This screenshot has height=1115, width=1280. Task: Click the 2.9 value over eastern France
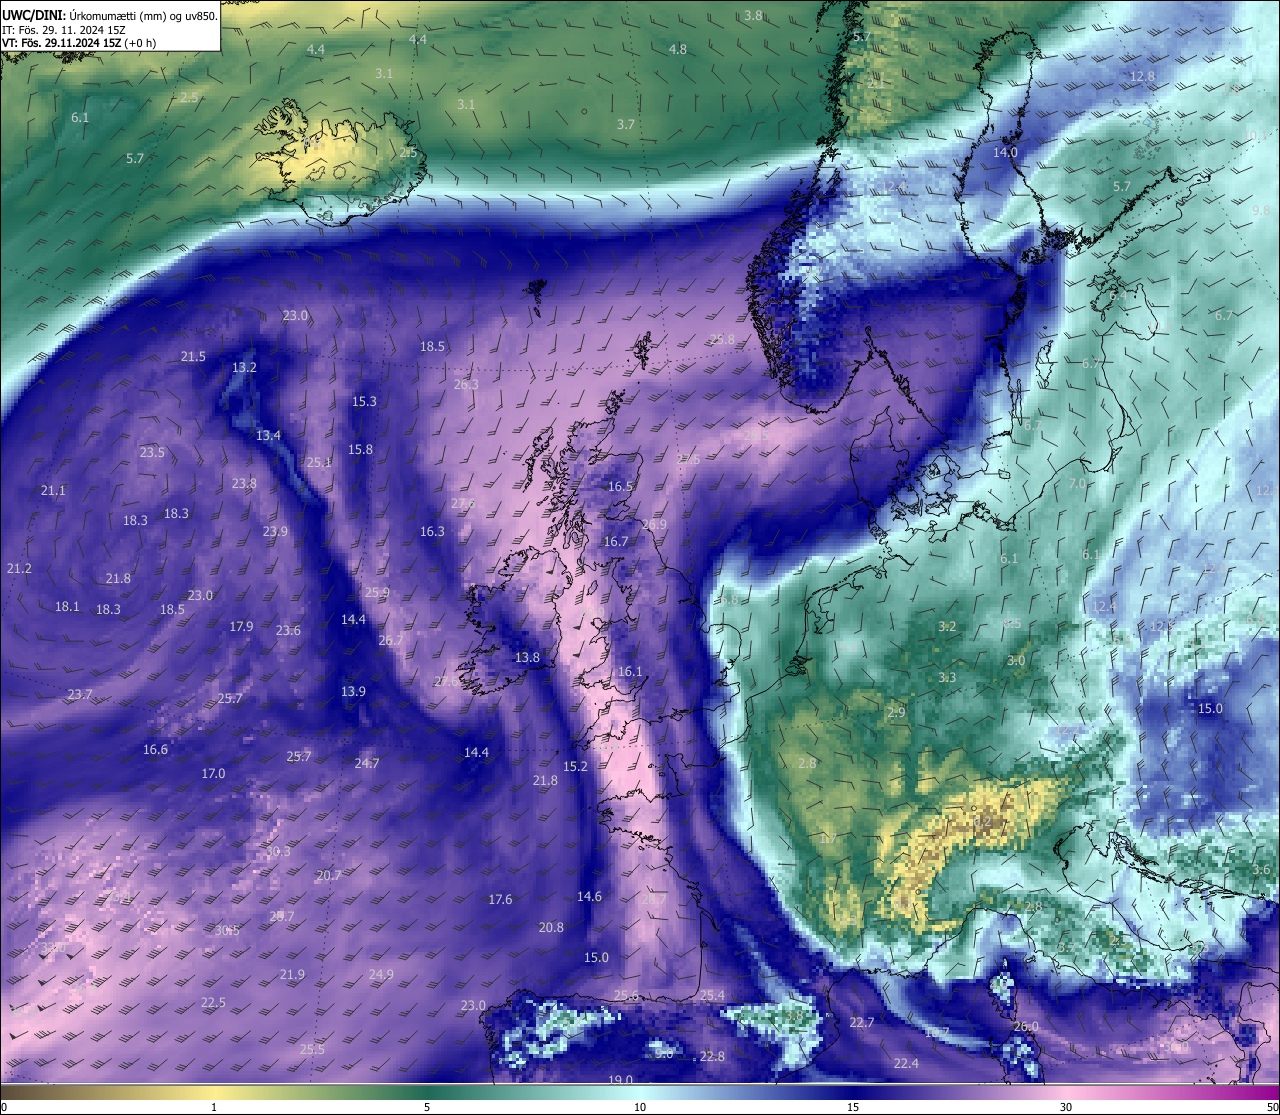pyautogui.click(x=896, y=712)
